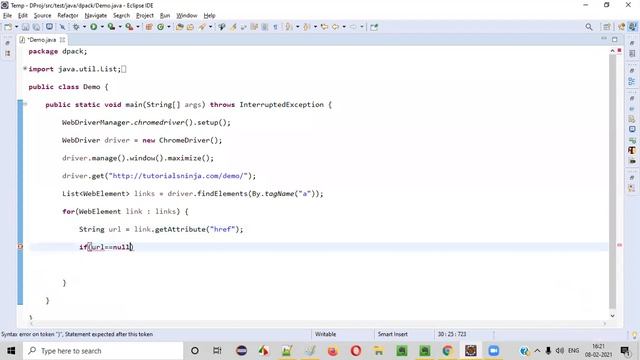Screen dimensions: 640x360
Task: Click the Back navigation arrow icon
Action: [335, 27]
